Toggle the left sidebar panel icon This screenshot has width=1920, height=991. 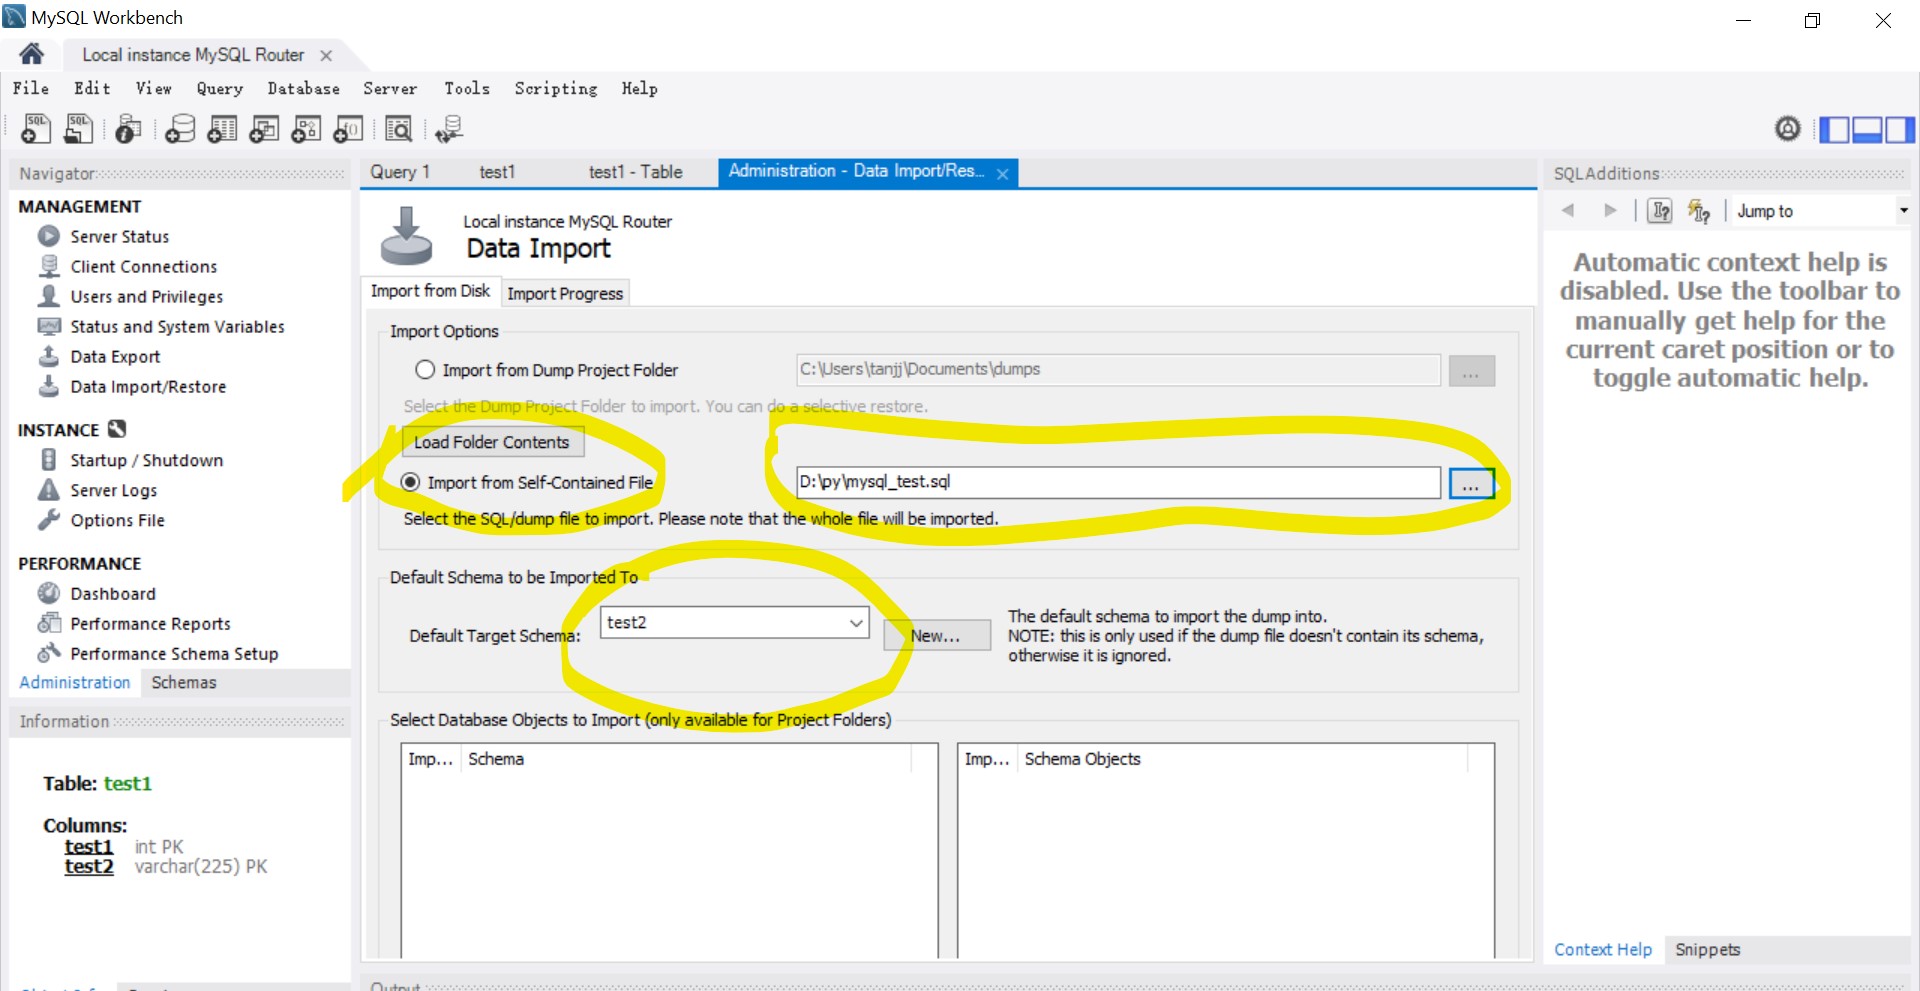[x=1834, y=129]
